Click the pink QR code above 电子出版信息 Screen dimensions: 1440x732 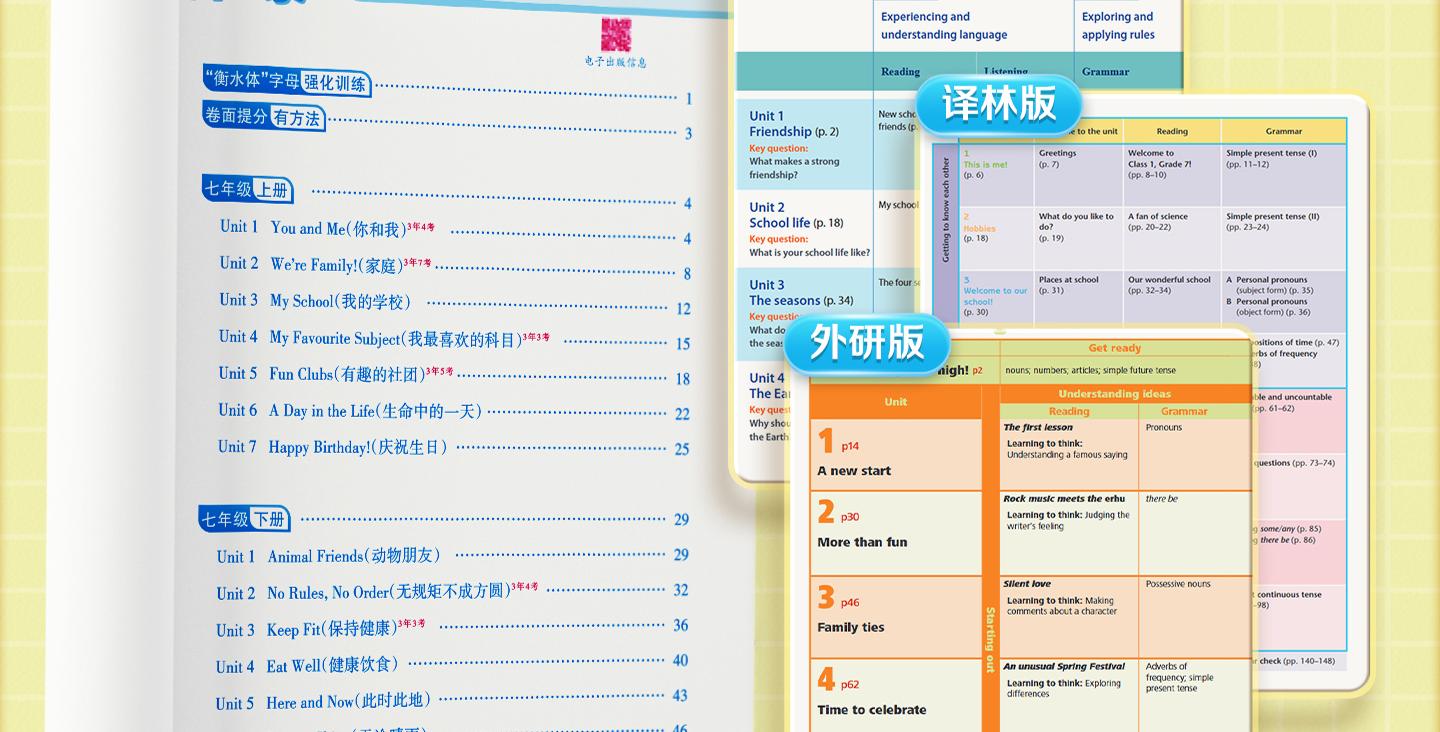(616, 35)
